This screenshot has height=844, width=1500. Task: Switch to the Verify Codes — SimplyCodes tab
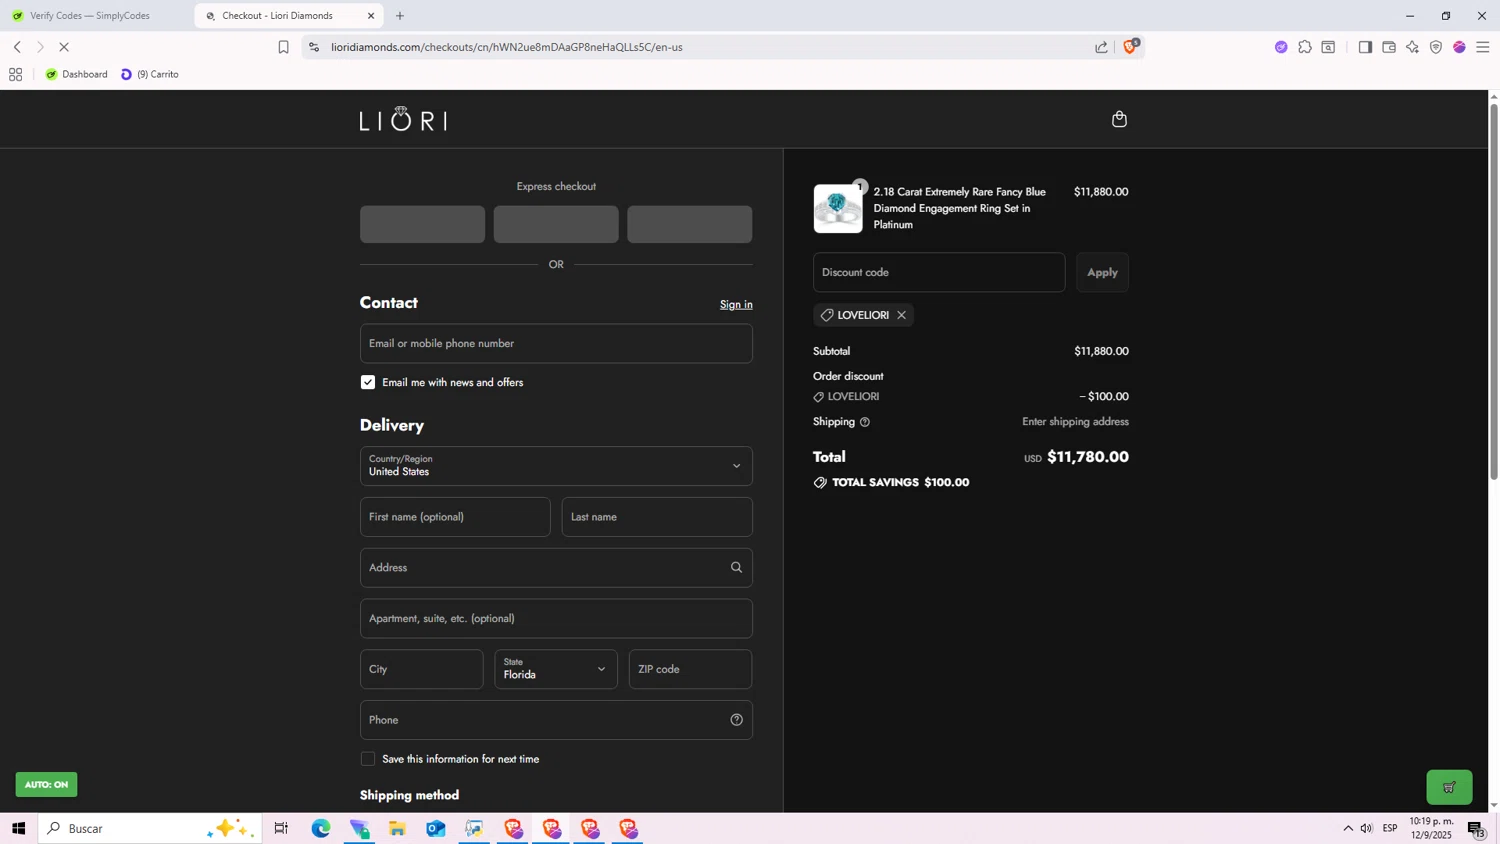(x=90, y=16)
